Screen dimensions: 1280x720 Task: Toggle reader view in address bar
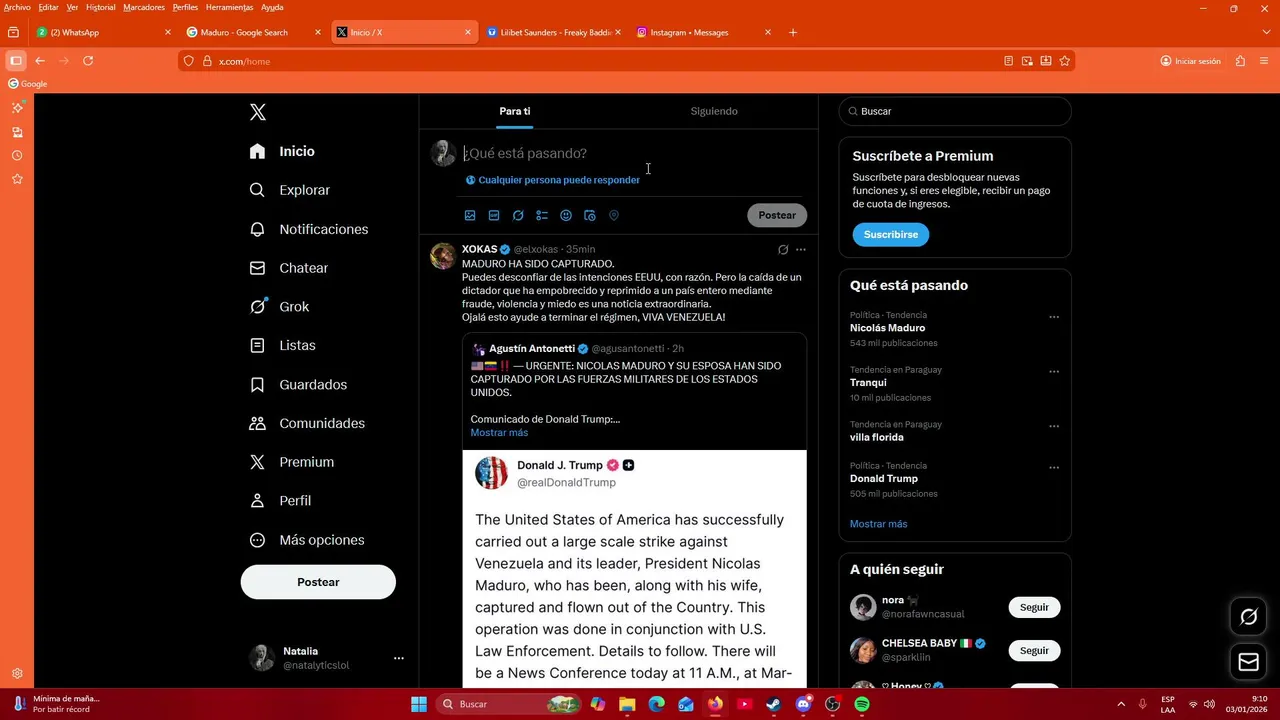pos(1009,61)
